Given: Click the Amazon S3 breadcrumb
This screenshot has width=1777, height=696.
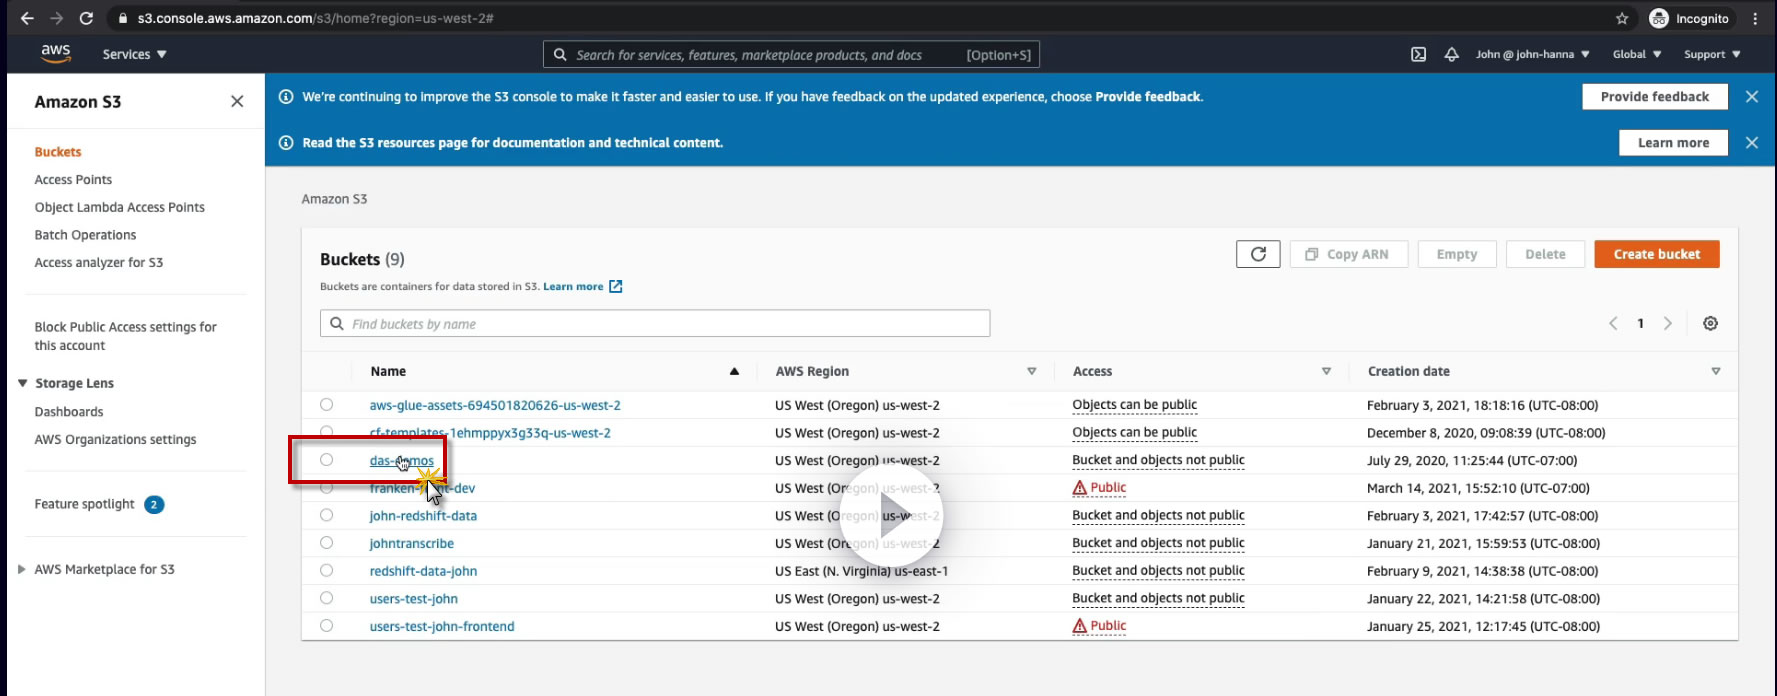Looking at the screenshot, I should 334,199.
